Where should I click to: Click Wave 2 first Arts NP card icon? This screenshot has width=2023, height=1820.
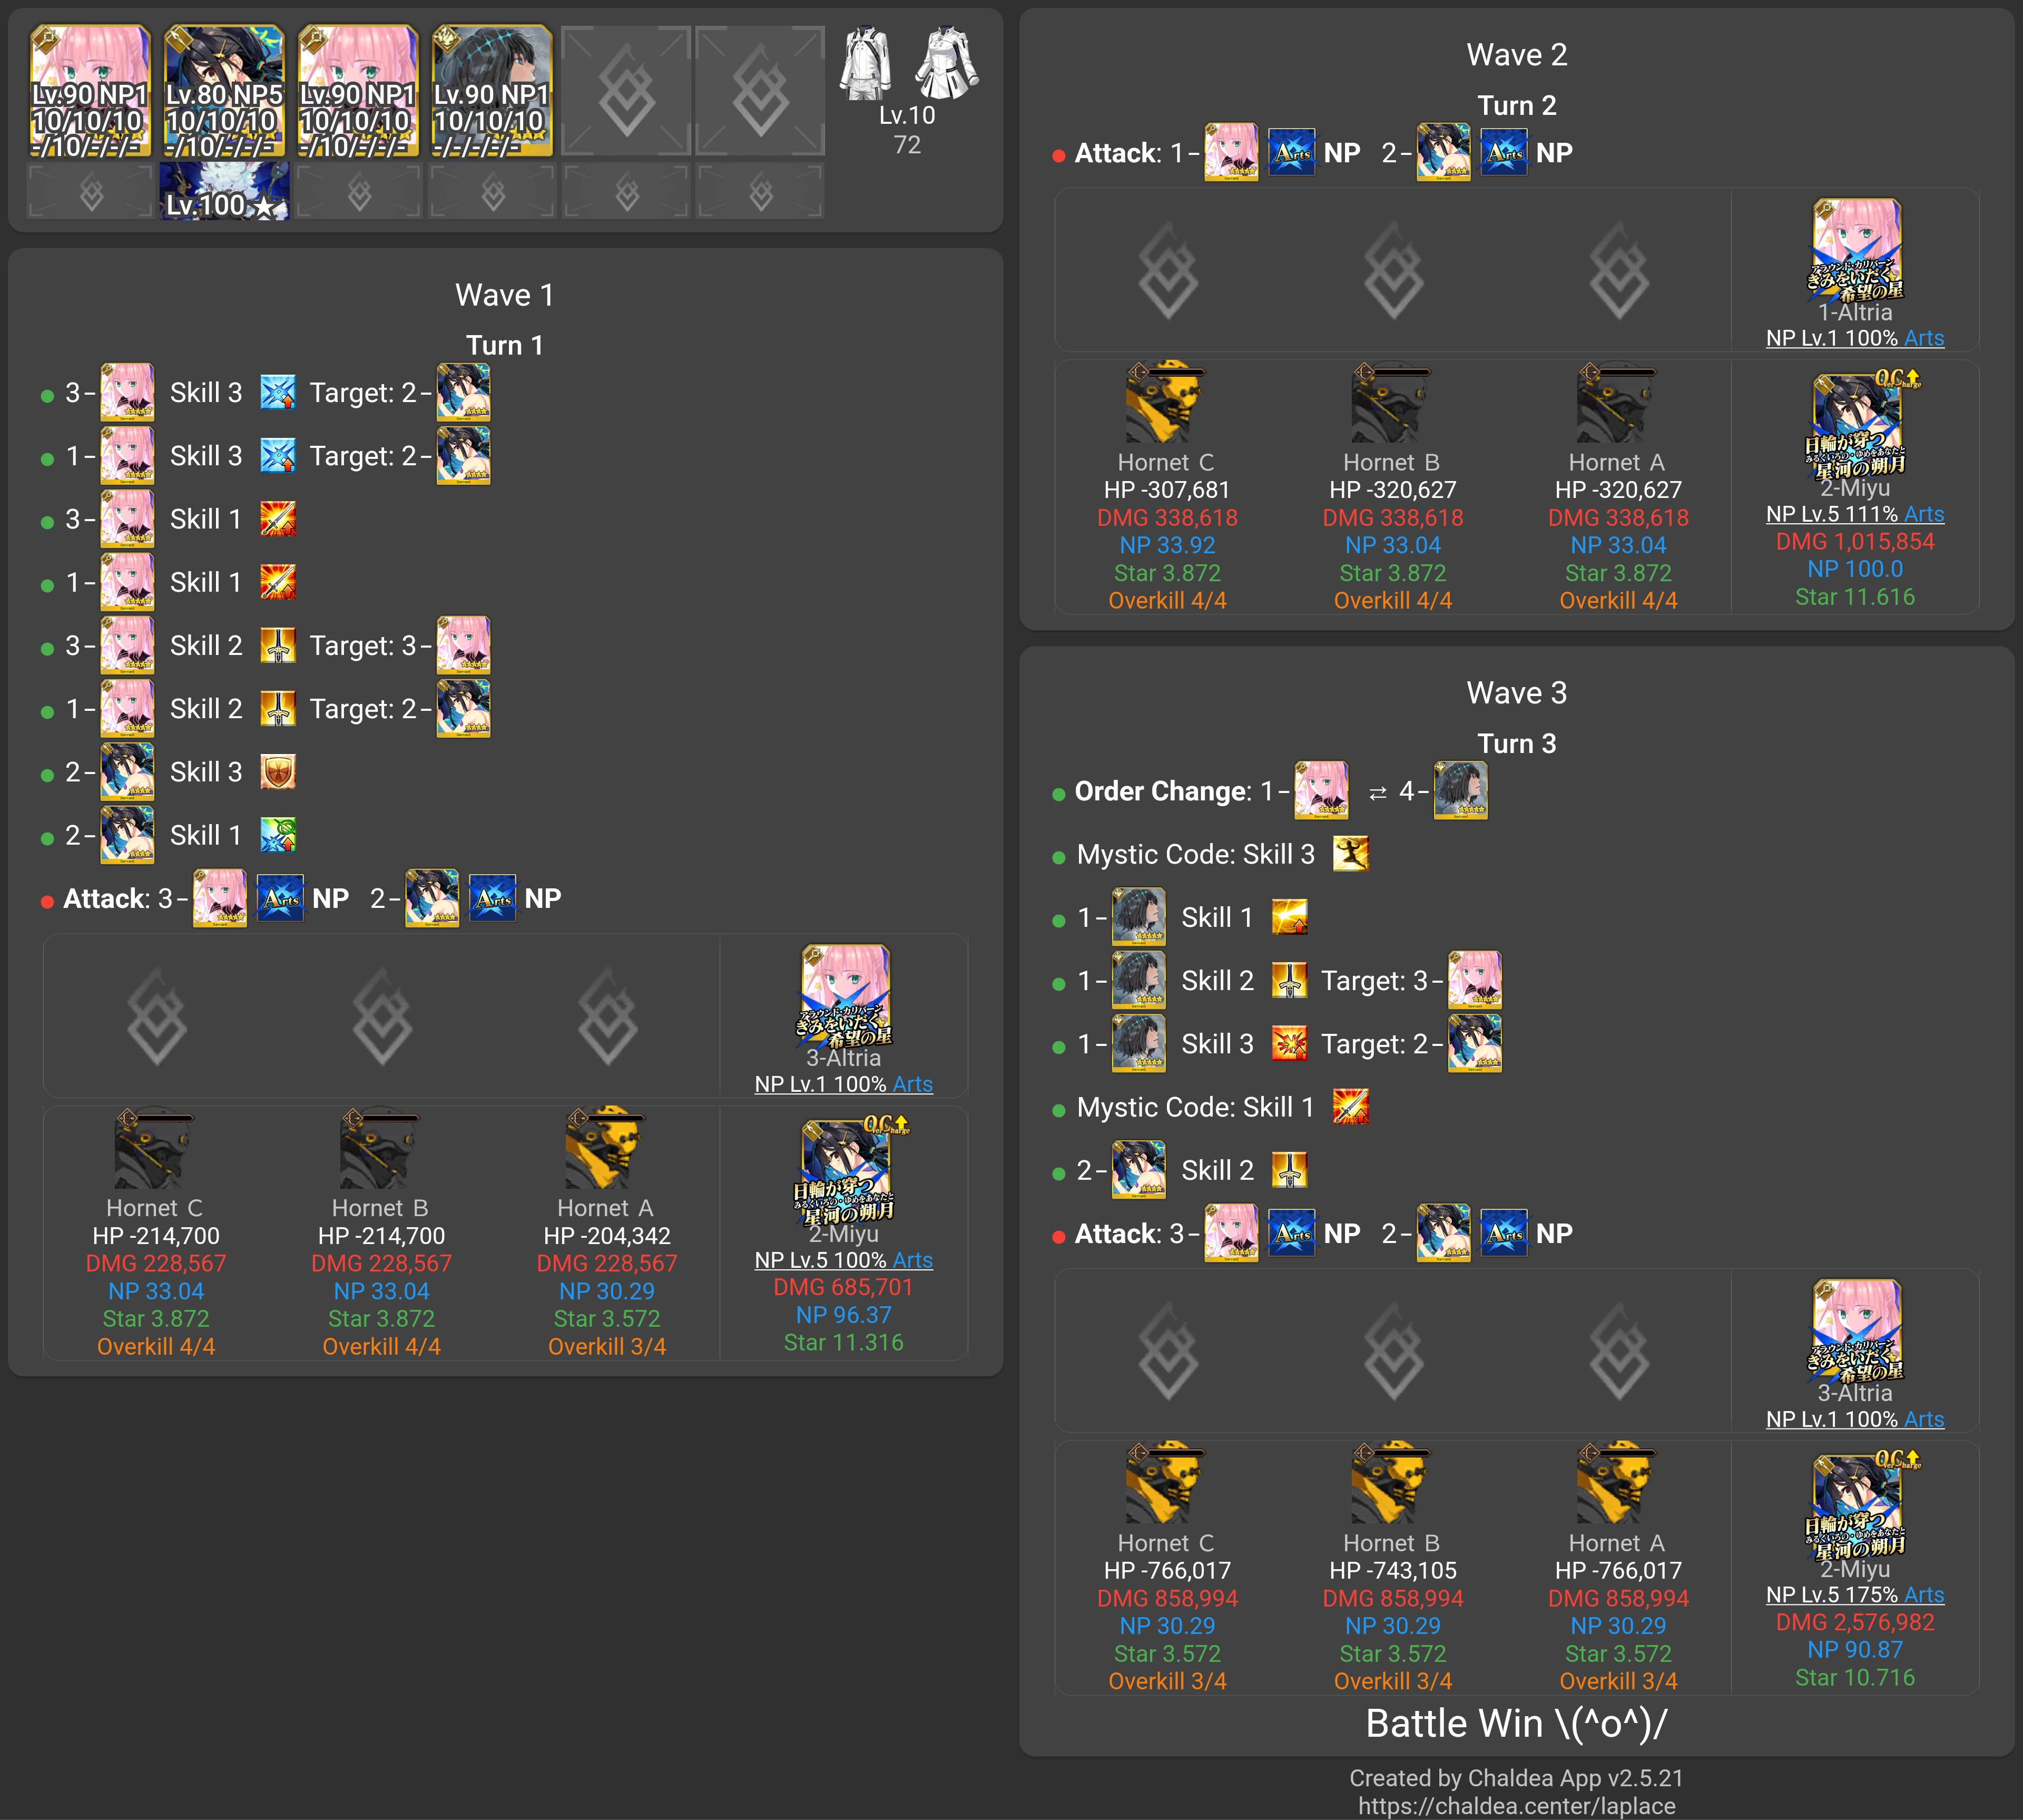1292,153
